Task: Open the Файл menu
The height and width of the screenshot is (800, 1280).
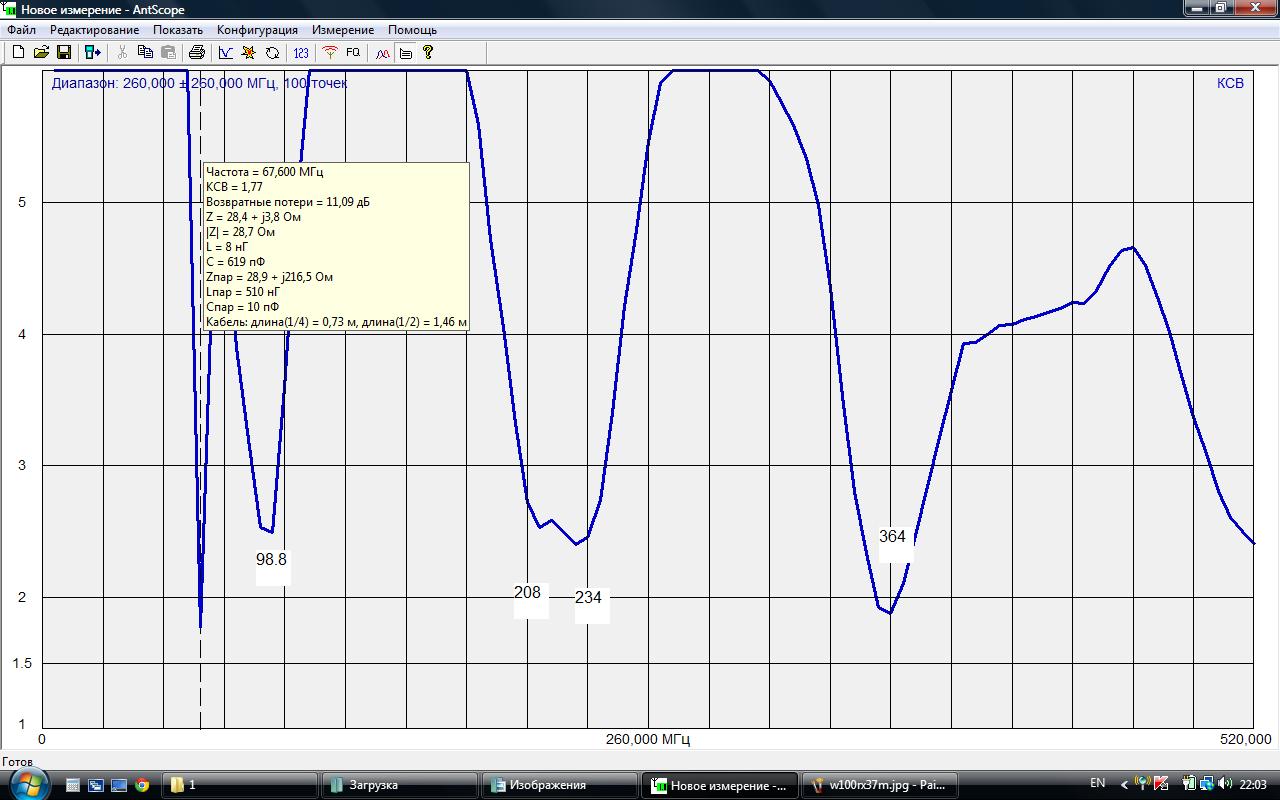Action: tap(22, 30)
